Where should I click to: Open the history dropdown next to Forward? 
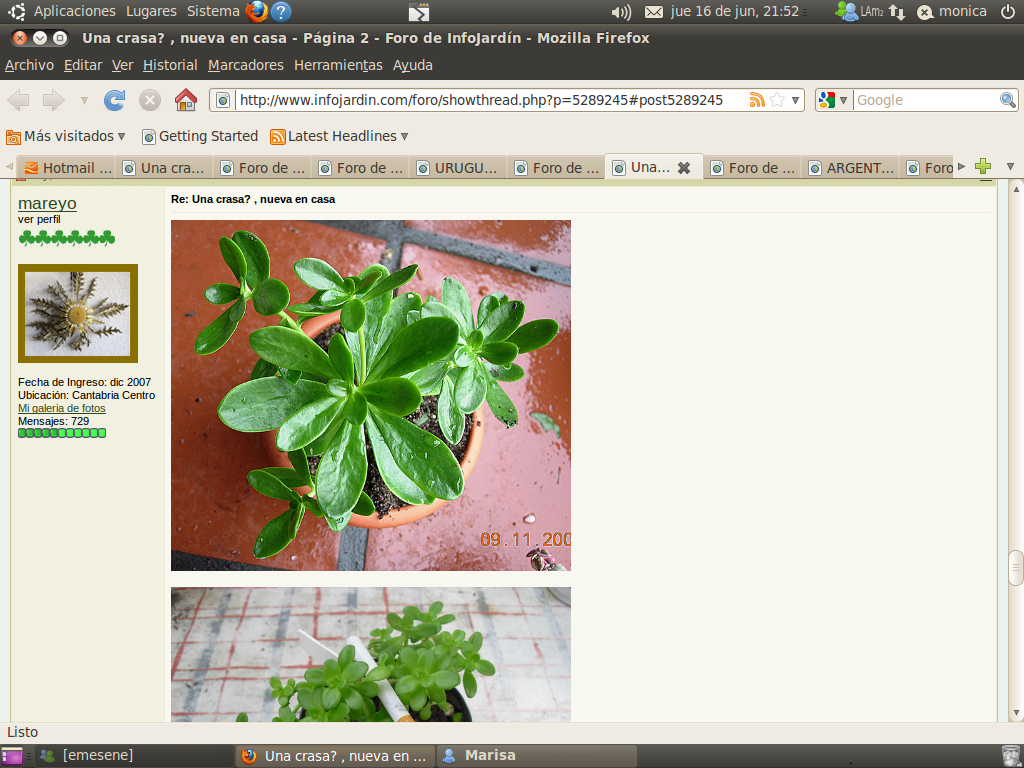[x=84, y=100]
